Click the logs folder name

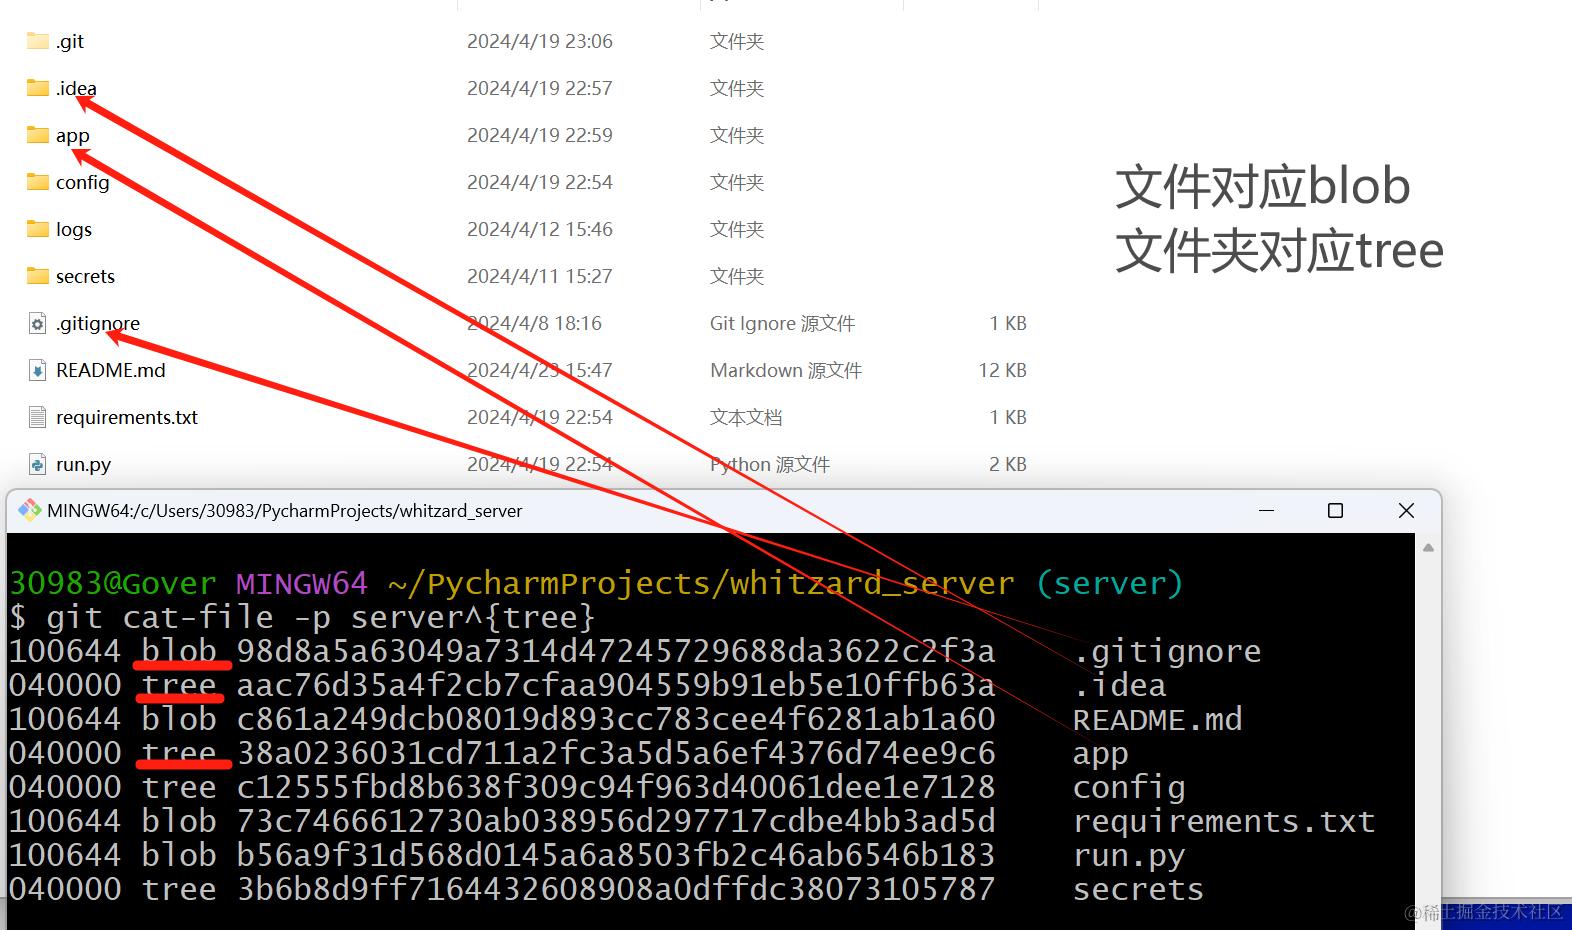tap(74, 229)
